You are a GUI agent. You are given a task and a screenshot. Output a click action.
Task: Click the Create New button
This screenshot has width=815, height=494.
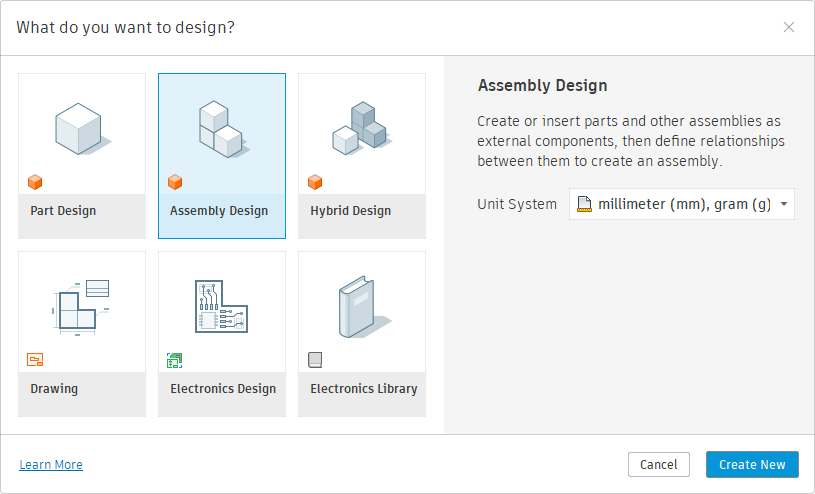pyautogui.click(x=752, y=464)
